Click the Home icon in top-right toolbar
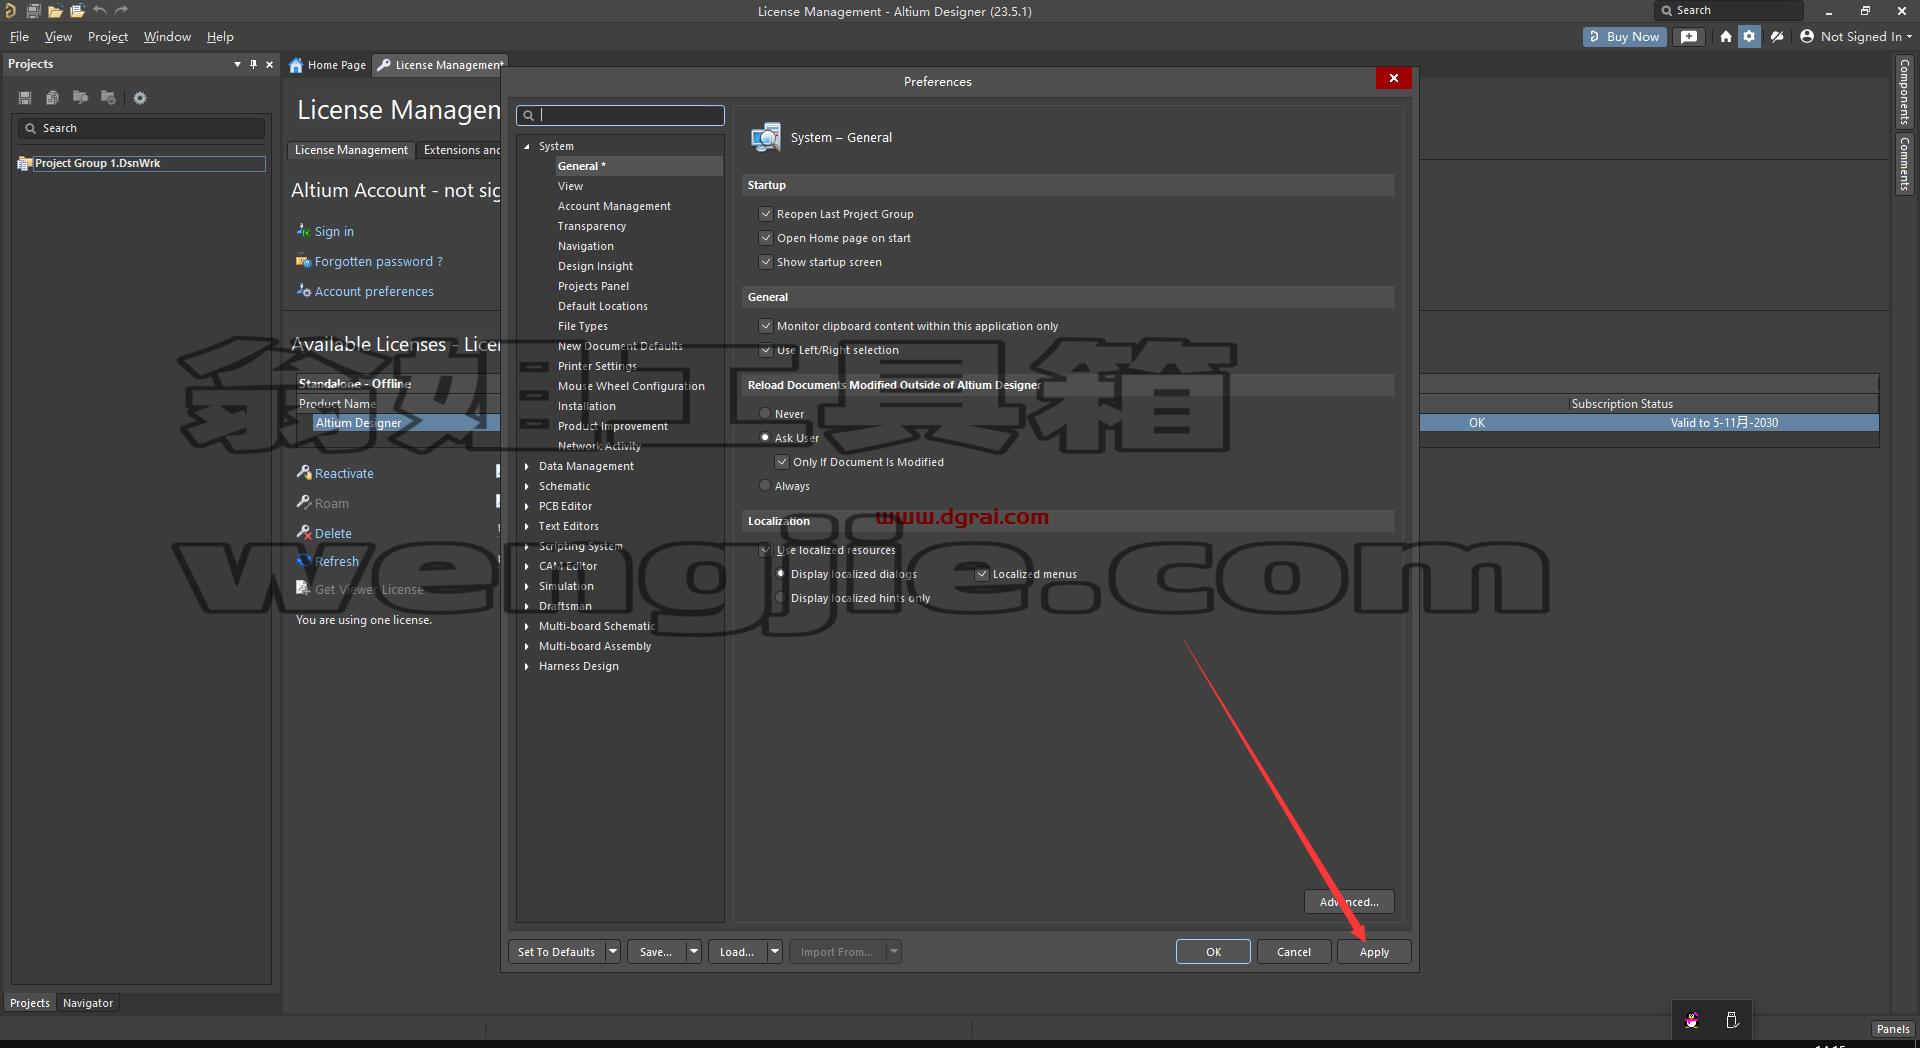Viewport: 1920px width, 1048px height. tap(1725, 37)
